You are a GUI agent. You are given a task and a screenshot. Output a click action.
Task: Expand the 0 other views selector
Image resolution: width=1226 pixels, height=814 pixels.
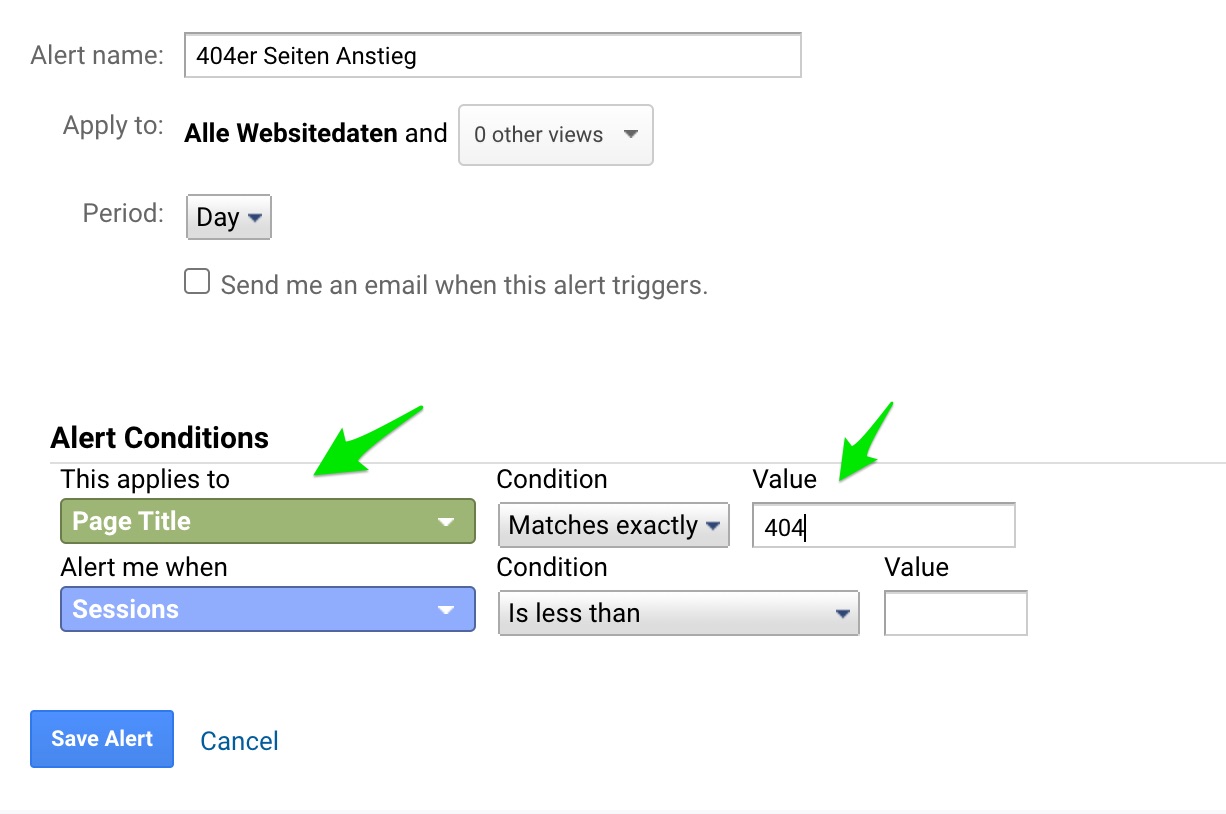pyautogui.click(x=555, y=135)
